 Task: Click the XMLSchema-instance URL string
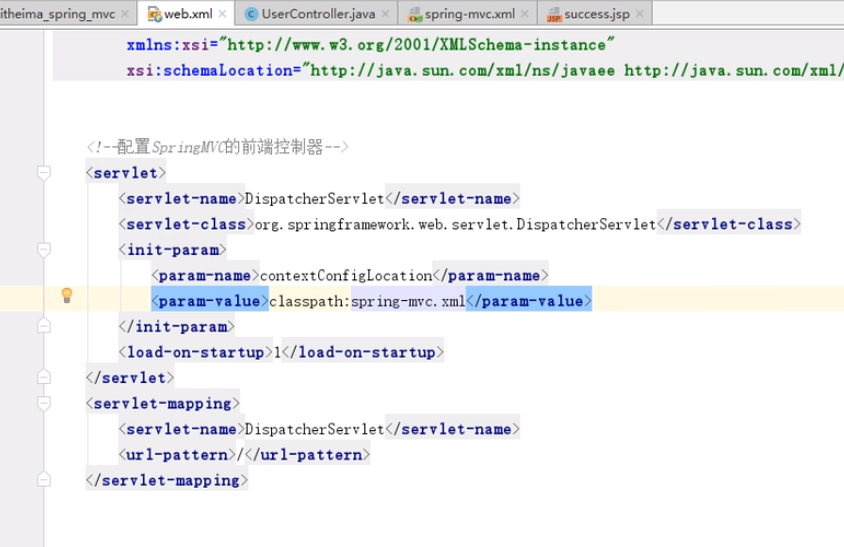pyautogui.click(x=417, y=45)
